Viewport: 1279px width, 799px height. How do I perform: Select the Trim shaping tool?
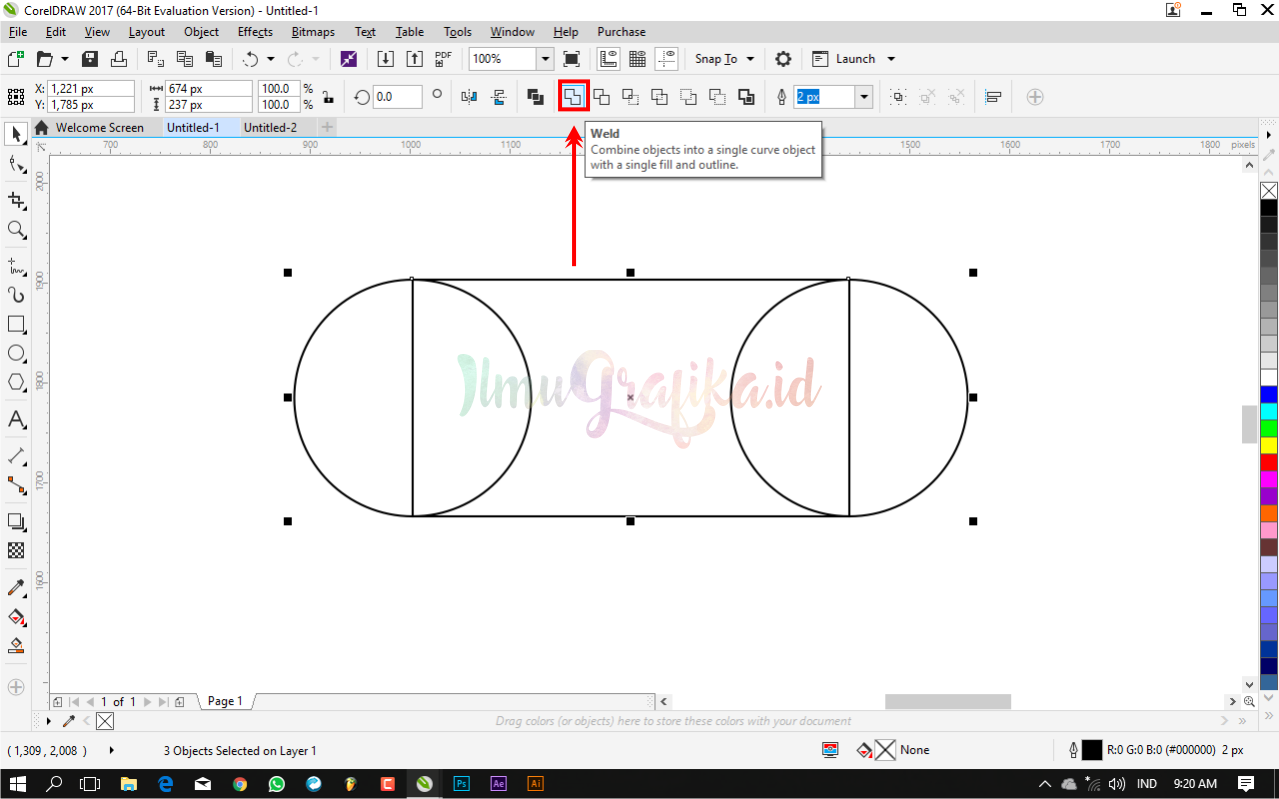click(602, 96)
